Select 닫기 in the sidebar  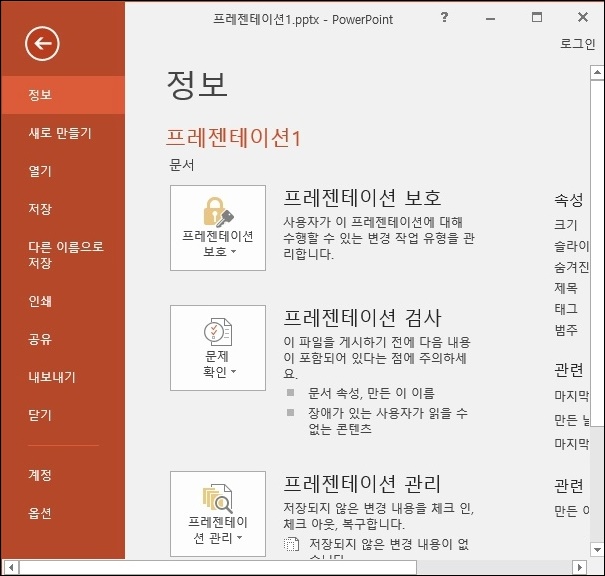pyautogui.click(x=63, y=415)
